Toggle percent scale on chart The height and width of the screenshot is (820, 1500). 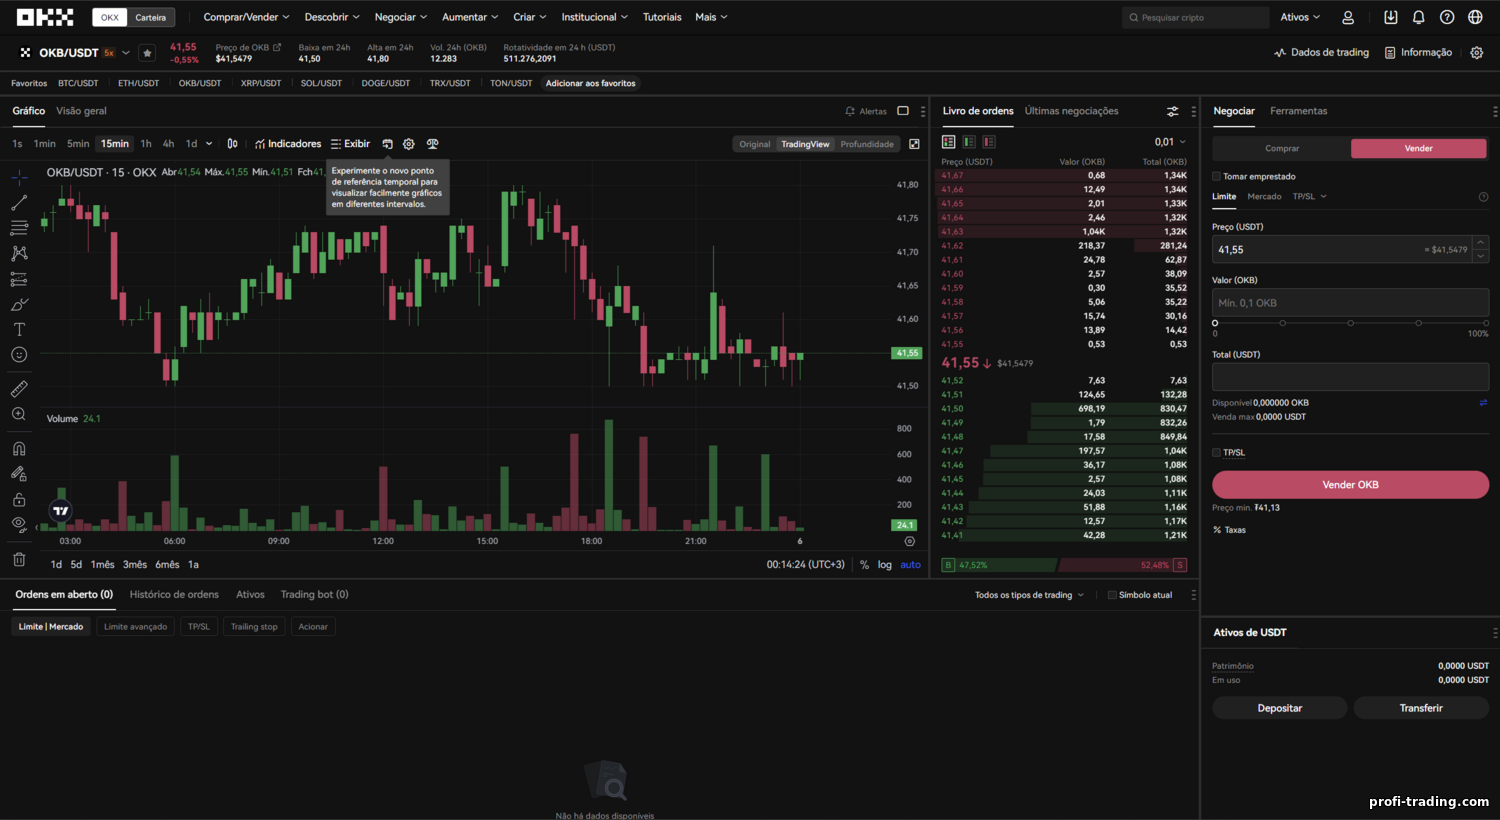coord(864,565)
